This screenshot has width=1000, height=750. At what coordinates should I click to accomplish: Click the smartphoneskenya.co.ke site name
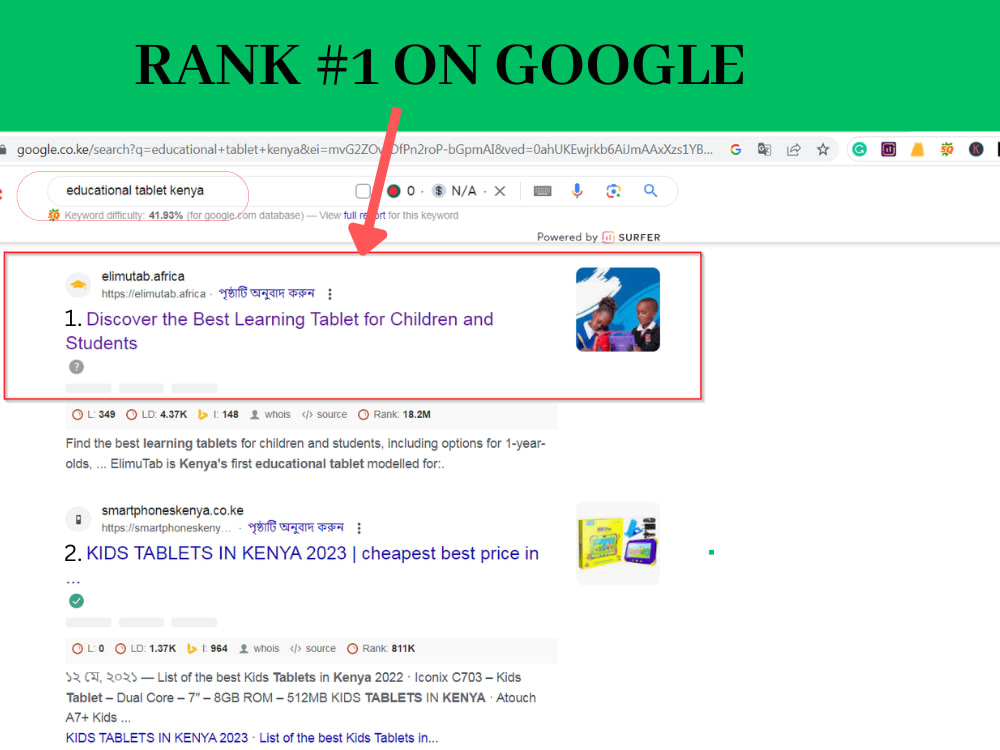(172, 511)
